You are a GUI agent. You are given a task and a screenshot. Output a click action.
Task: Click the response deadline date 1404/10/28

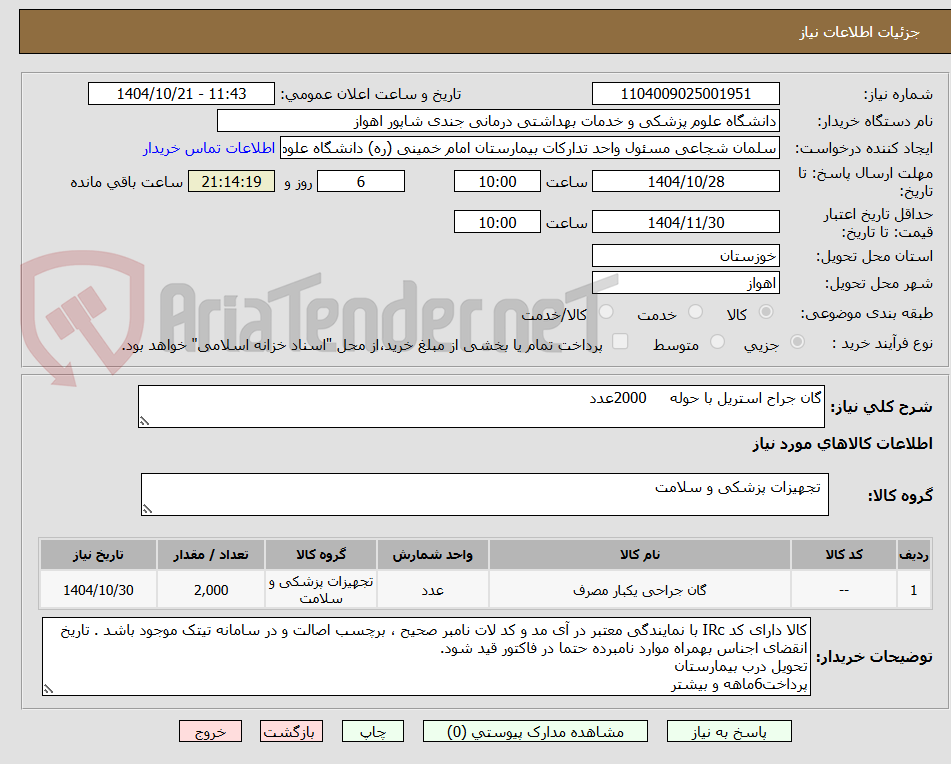tap(685, 181)
